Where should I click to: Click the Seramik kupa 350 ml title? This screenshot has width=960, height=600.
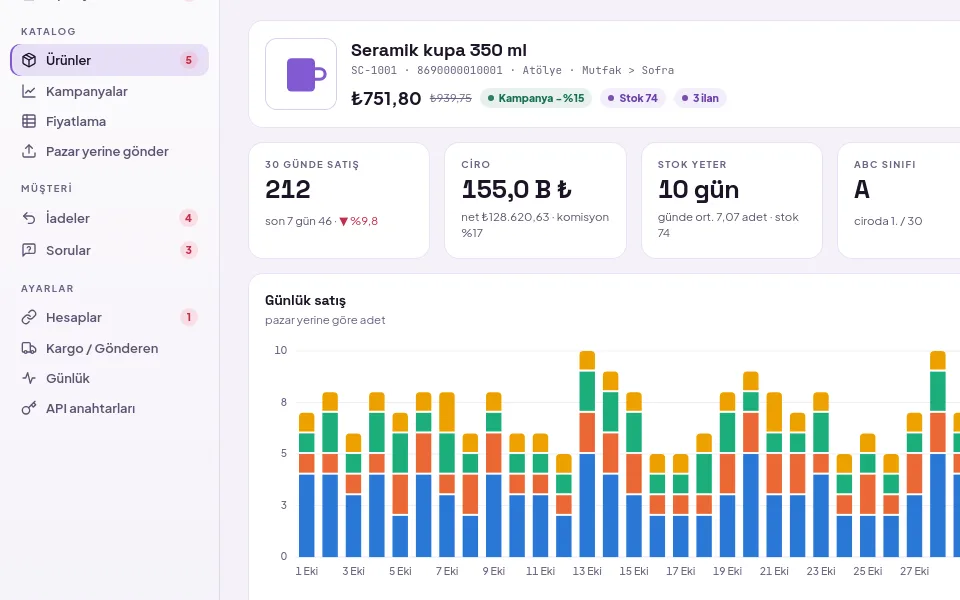438,50
